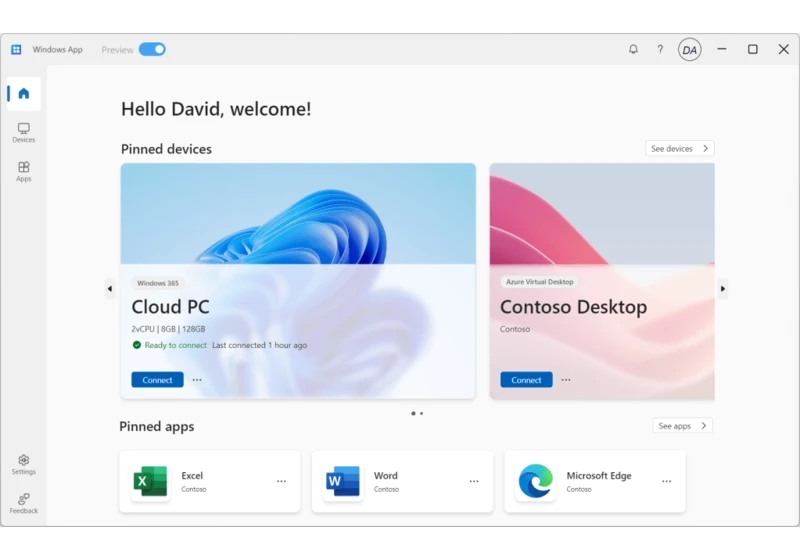Open the Apps section in sidebar
Image resolution: width=800 pixels, height=560 pixels.
[23, 171]
